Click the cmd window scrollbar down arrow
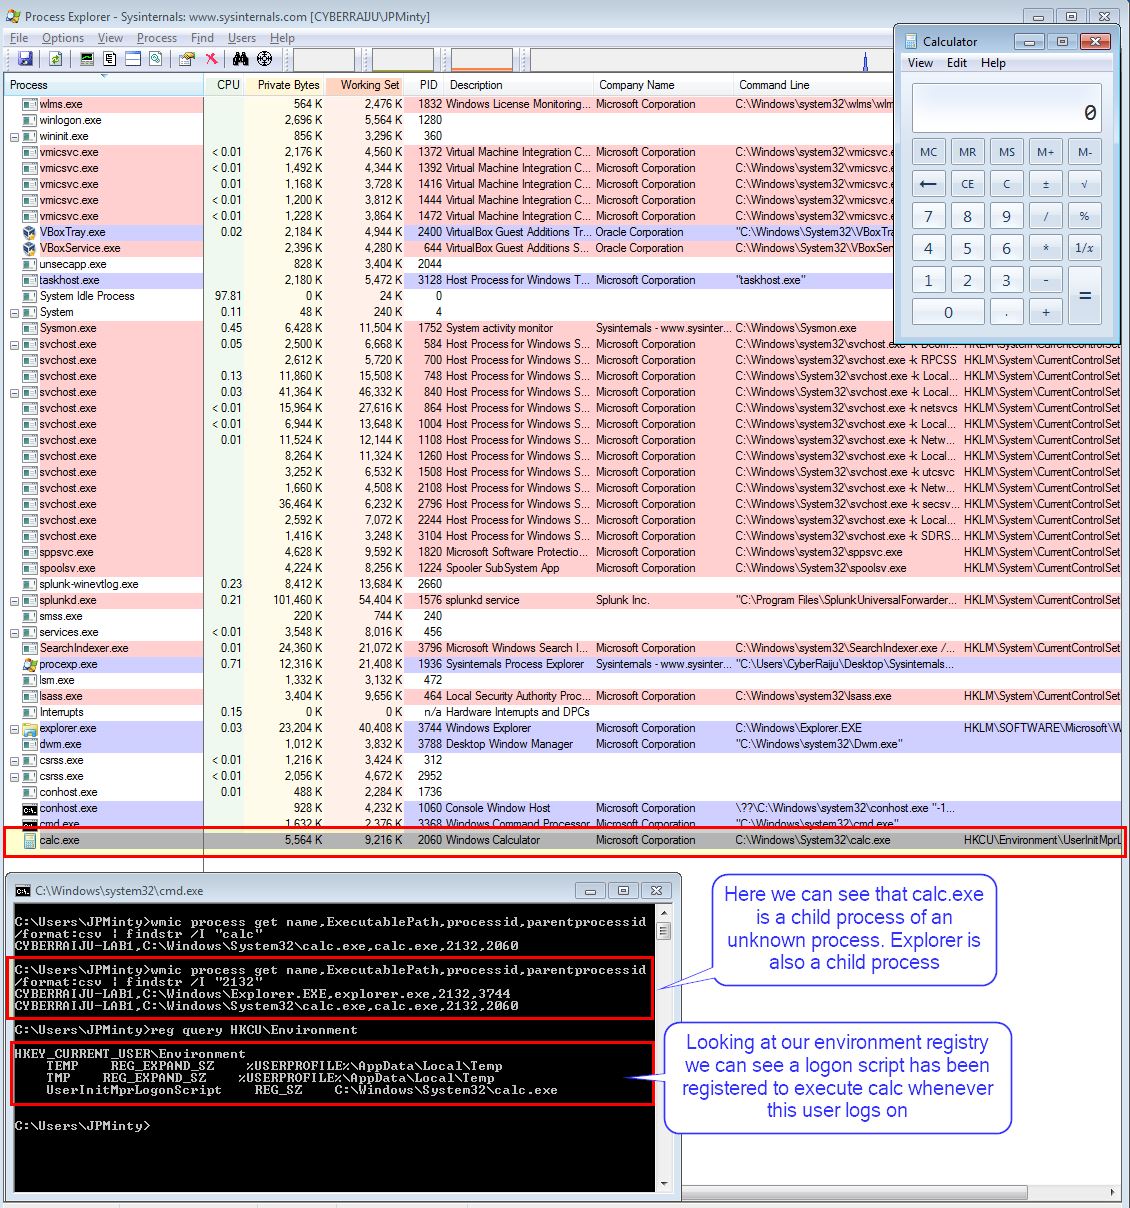The image size is (1130, 1208). pyautogui.click(x=663, y=1183)
